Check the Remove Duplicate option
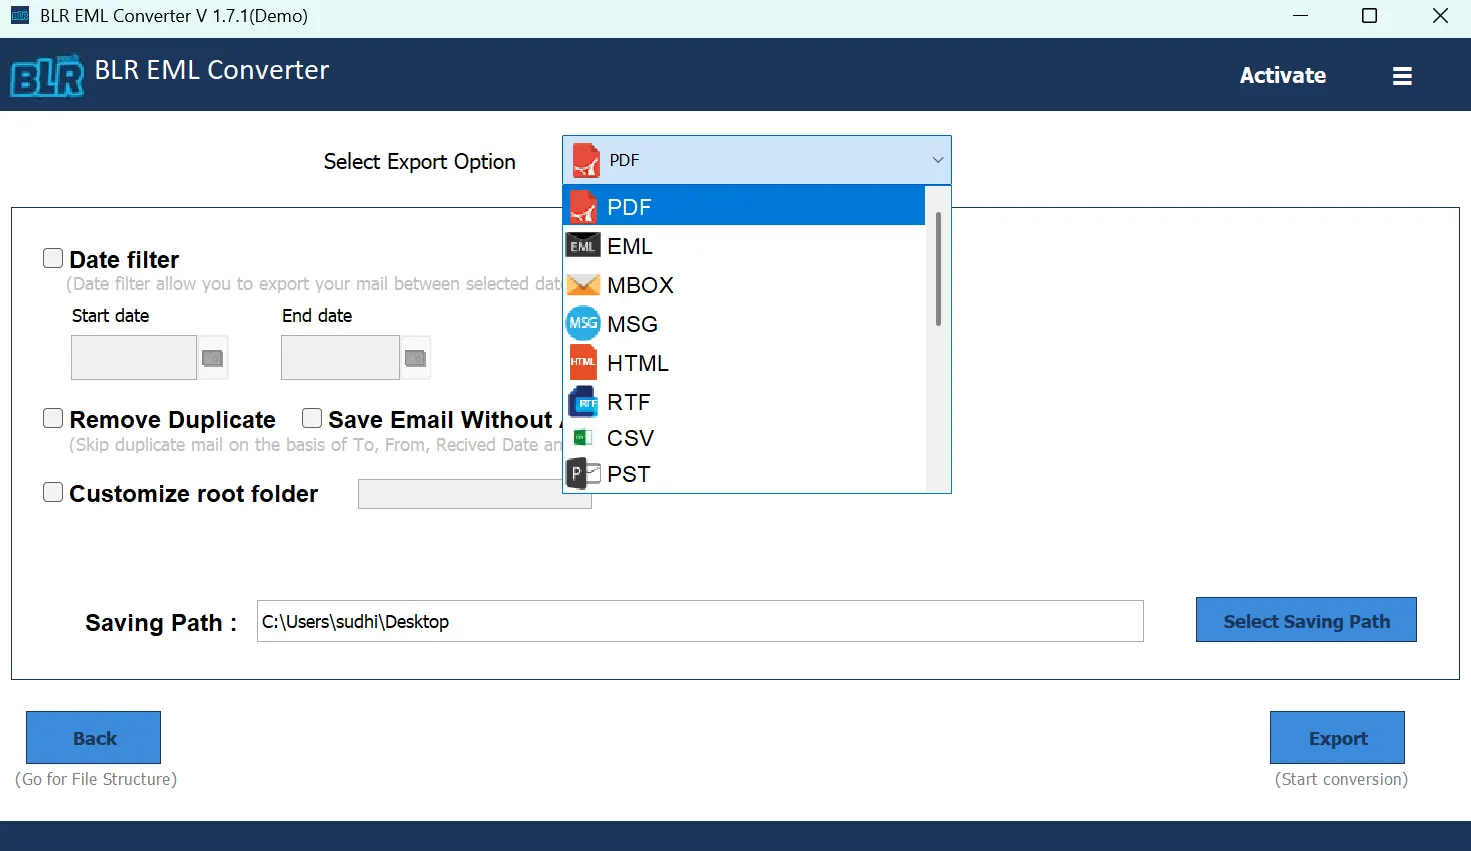The width and height of the screenshot is (1471, 851). point(53,417)
